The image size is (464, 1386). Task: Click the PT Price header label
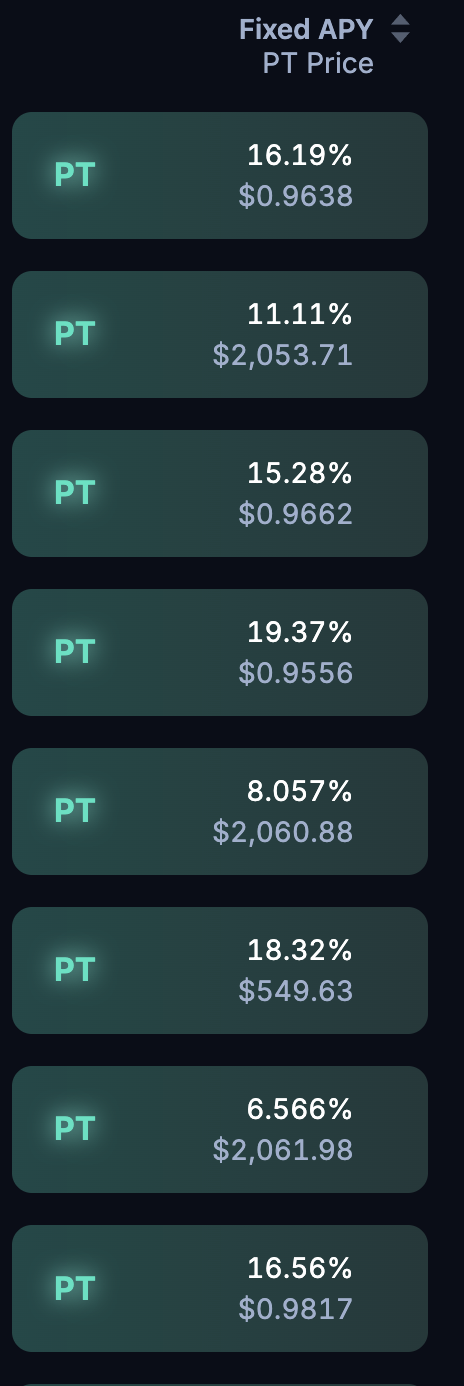(318, 64)
